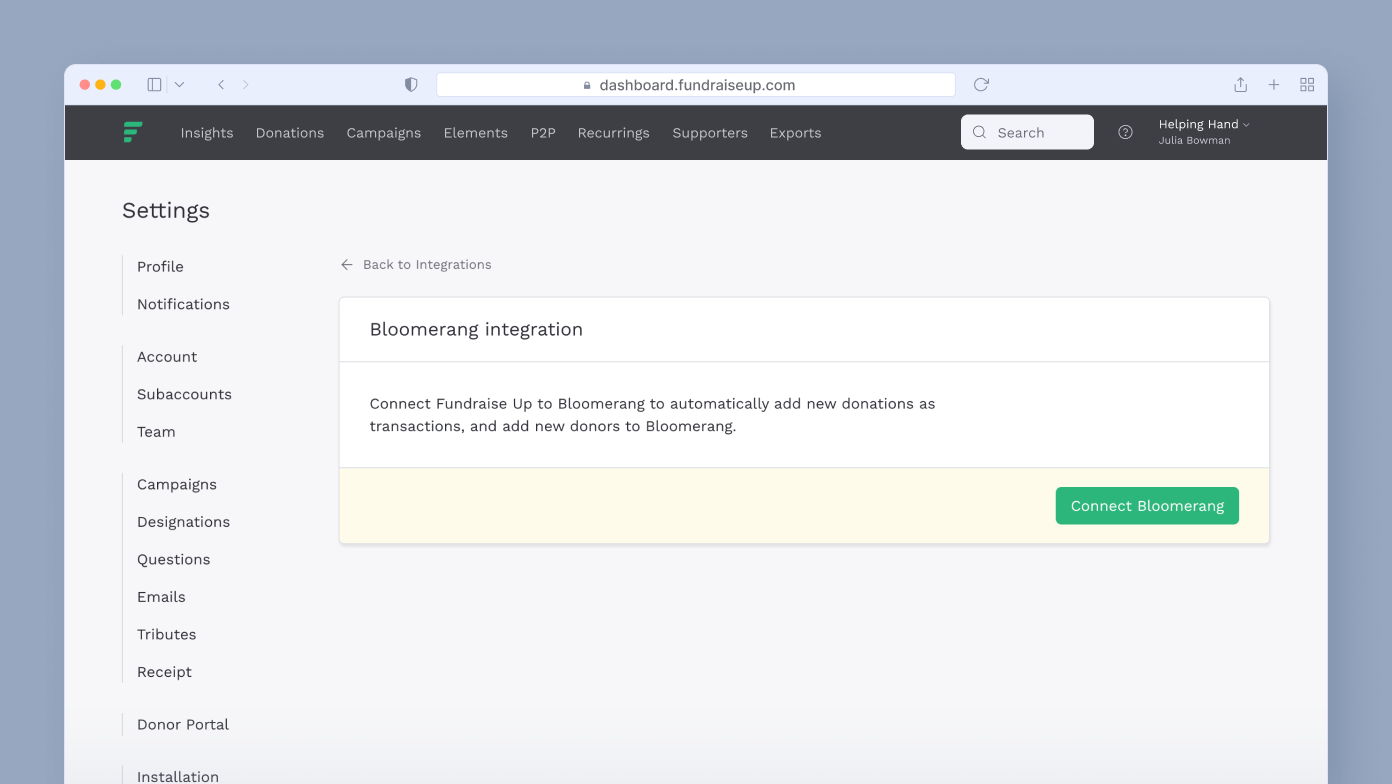Select Tributes in settings sidebar

pos(166,635)
